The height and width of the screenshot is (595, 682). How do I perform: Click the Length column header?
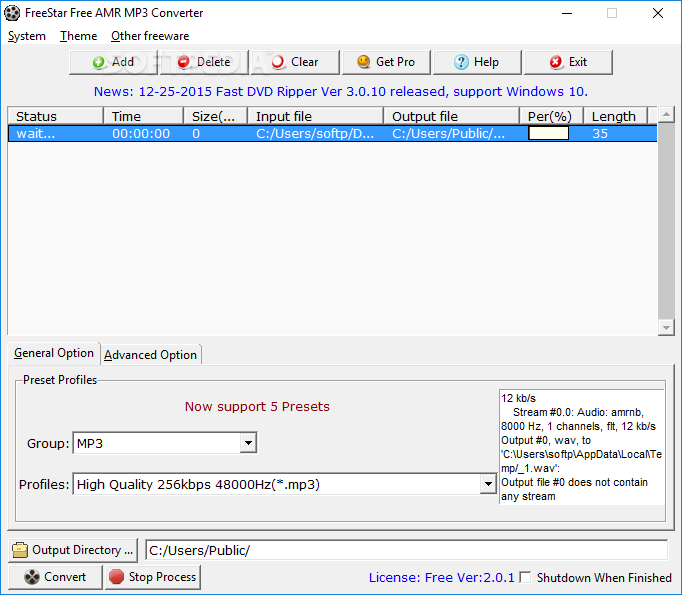click(x=615, y=116)
